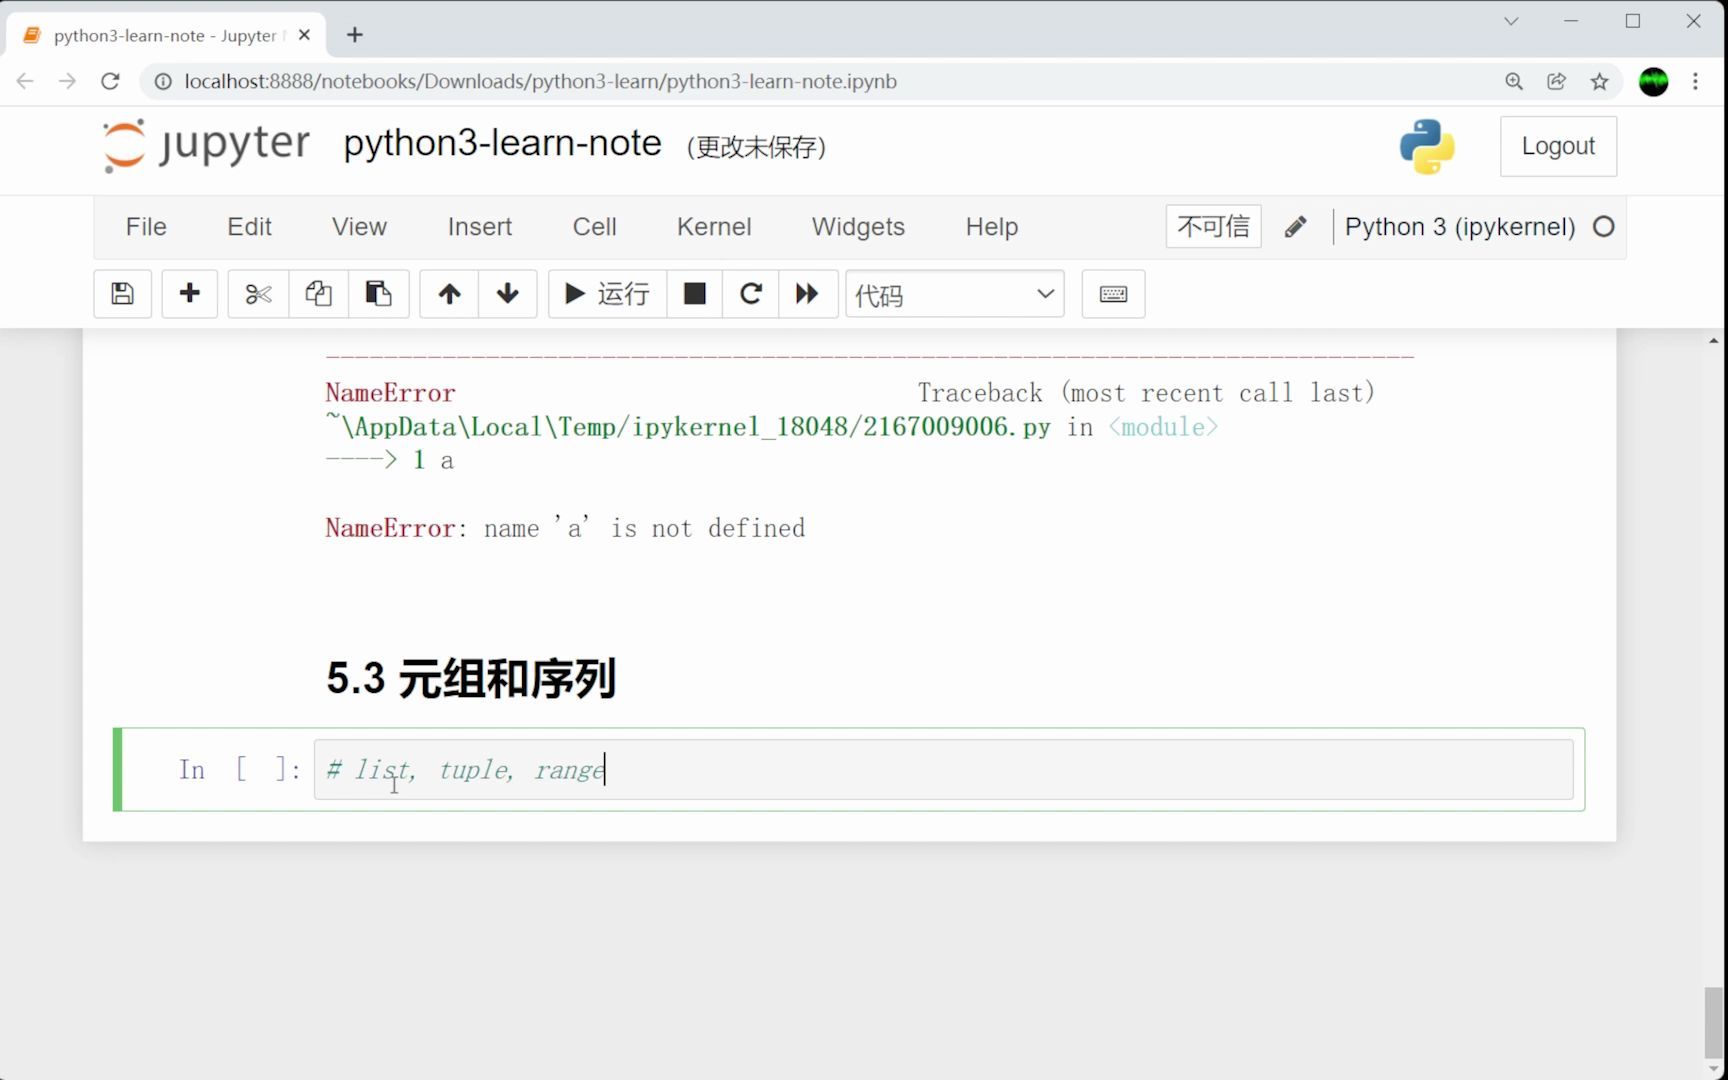Click Python 3 (ipykernel) kernel name
Screen dimensions: 1728x1080
tap(1459, 227)
